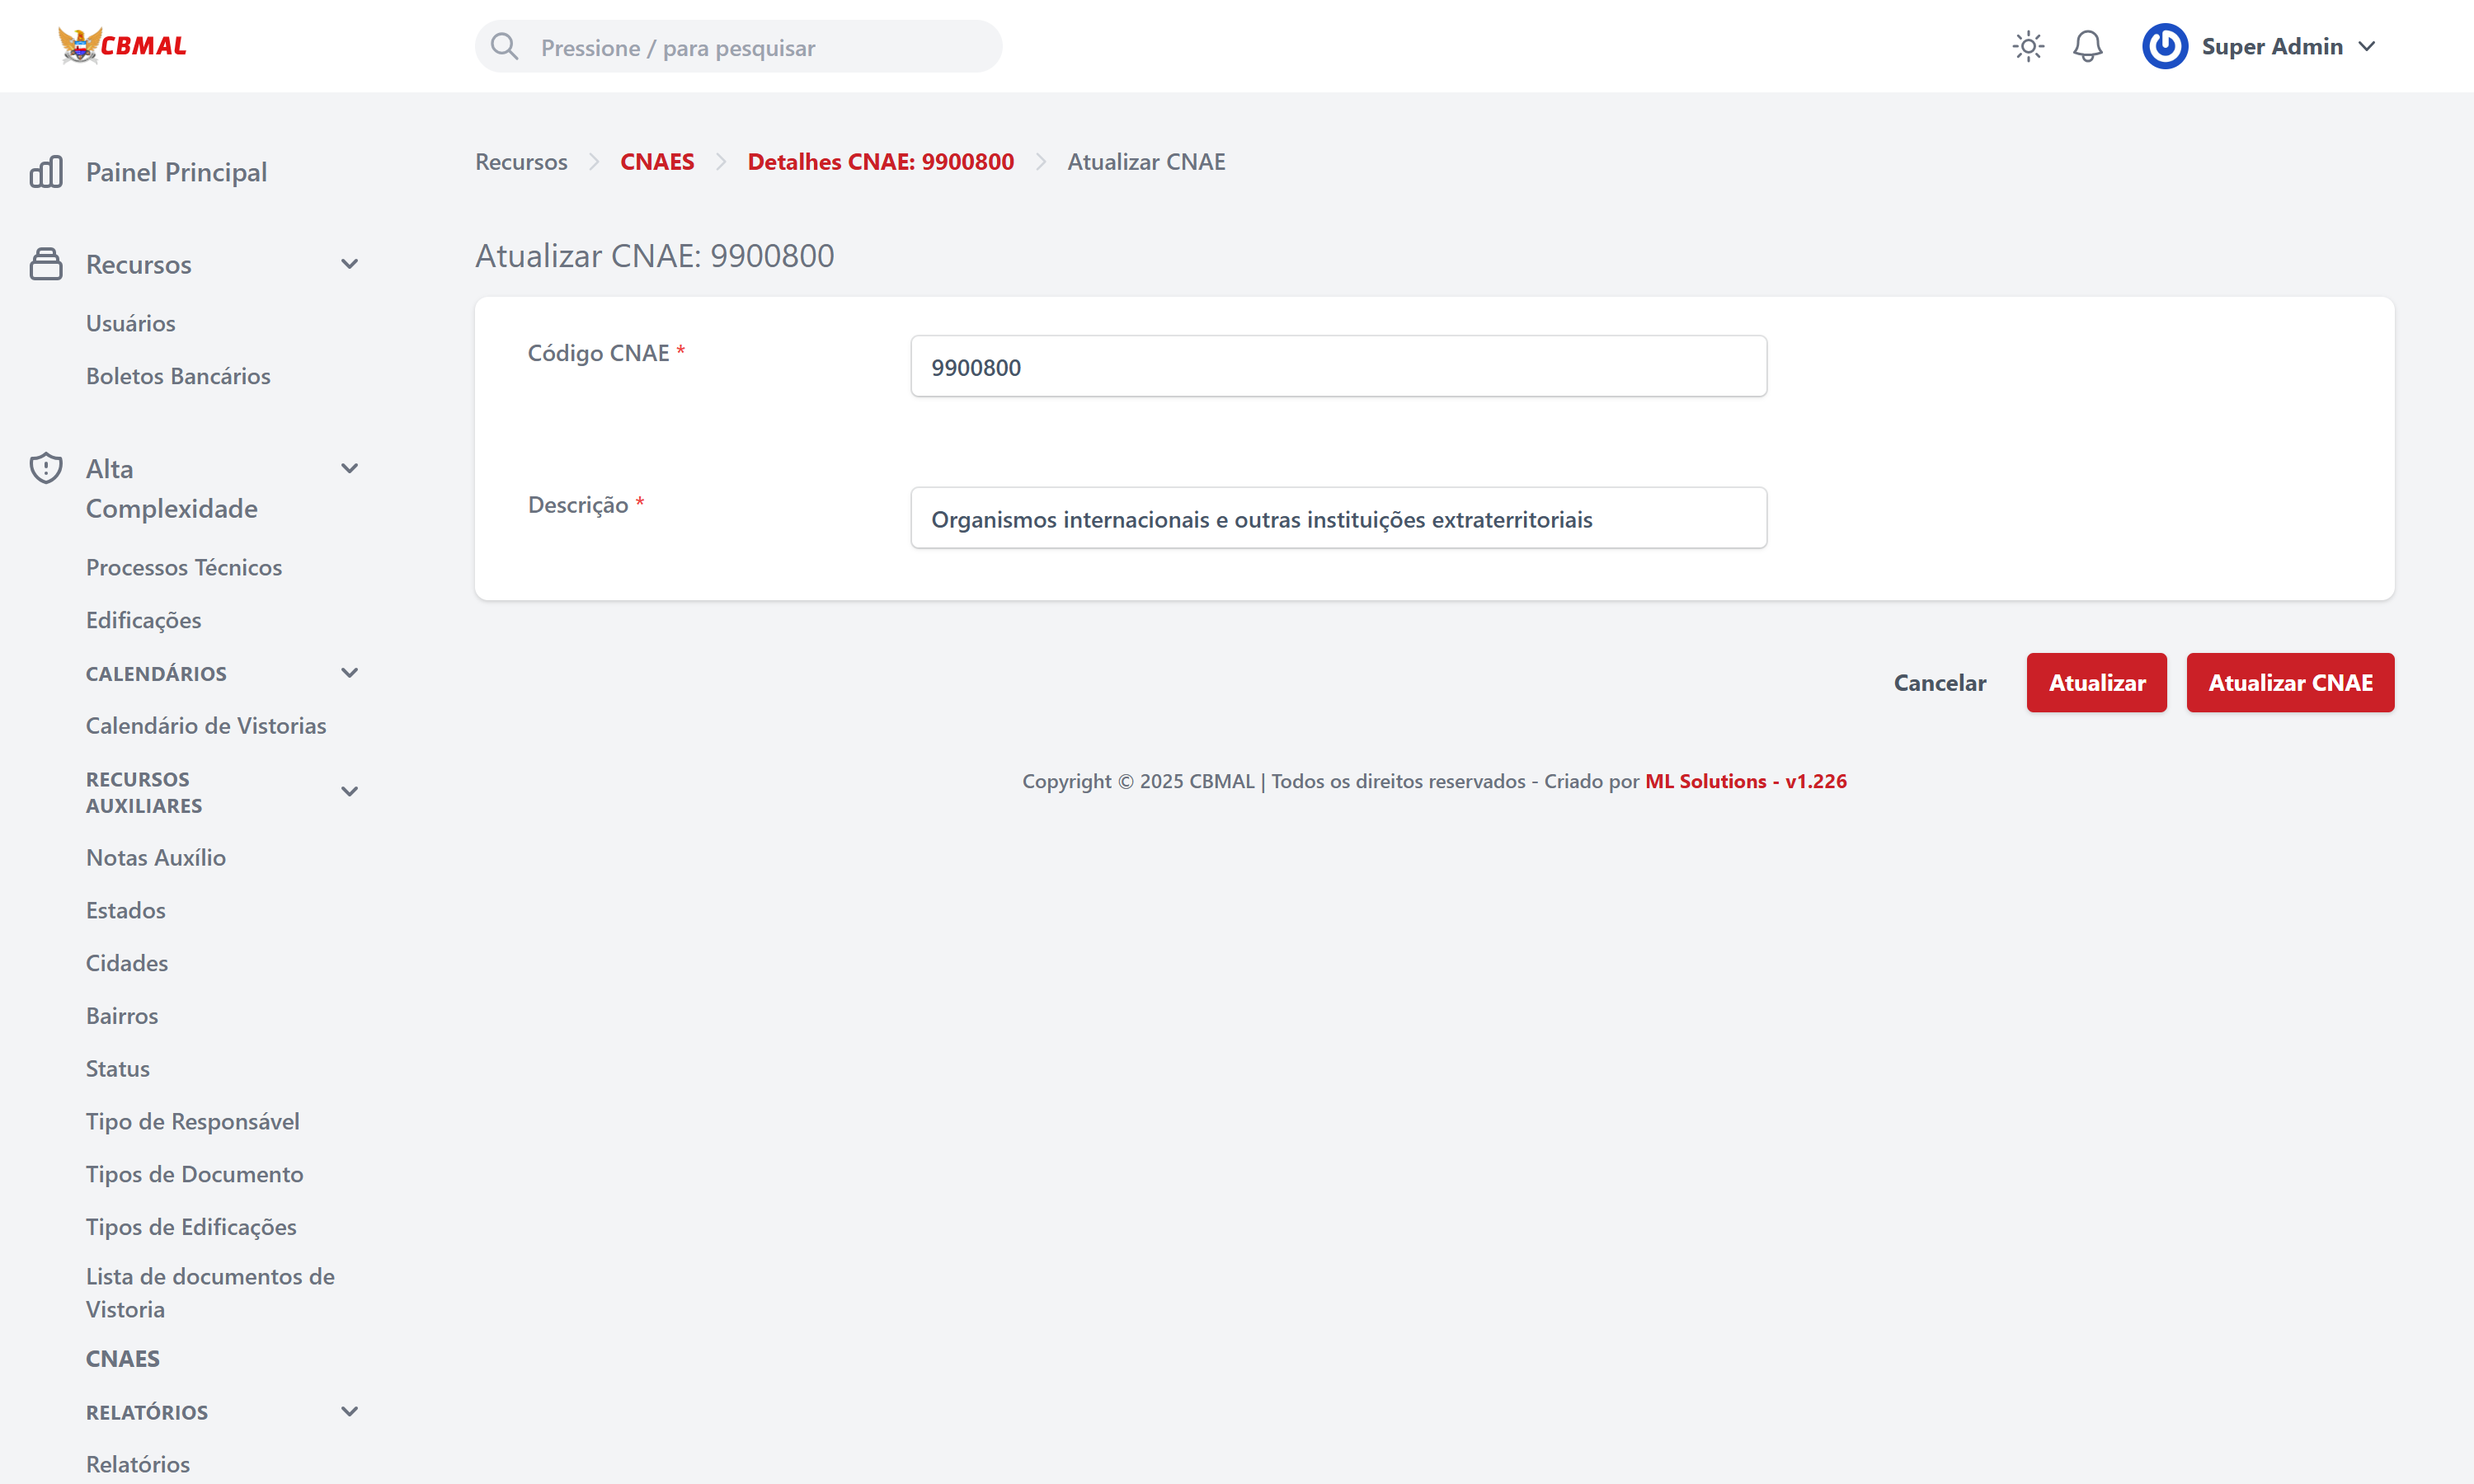Click the Recursos sidebar icon
2474x1484 pixels.
click(46, 264)
